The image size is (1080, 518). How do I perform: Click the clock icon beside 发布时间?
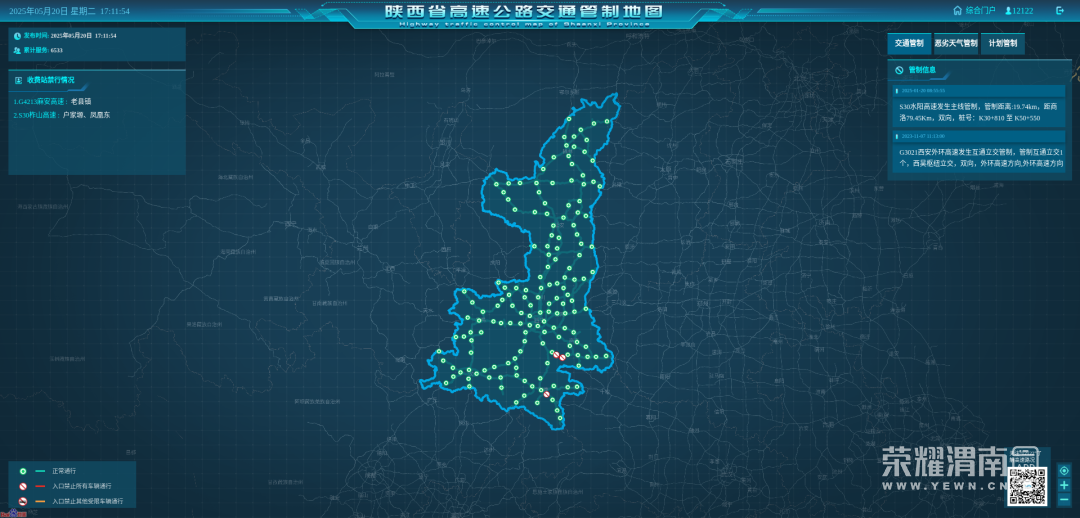18,35
